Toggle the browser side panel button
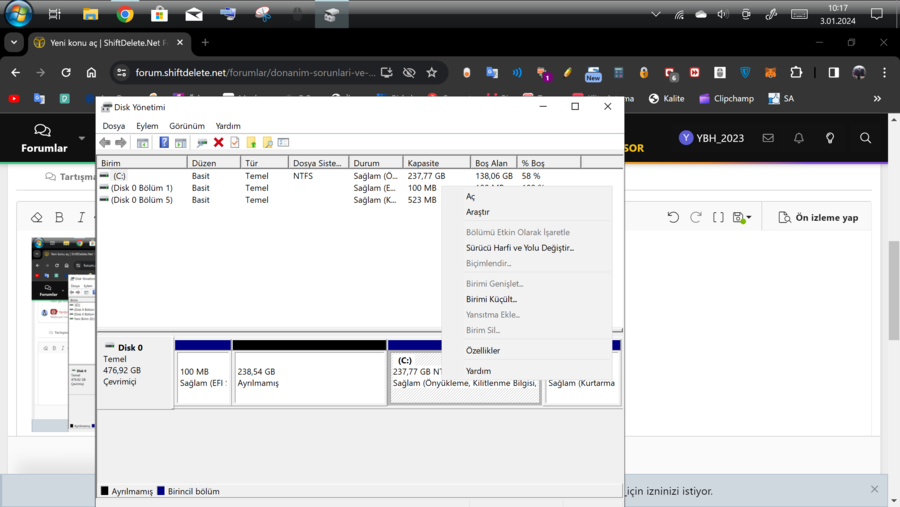 tap(833, 73)
